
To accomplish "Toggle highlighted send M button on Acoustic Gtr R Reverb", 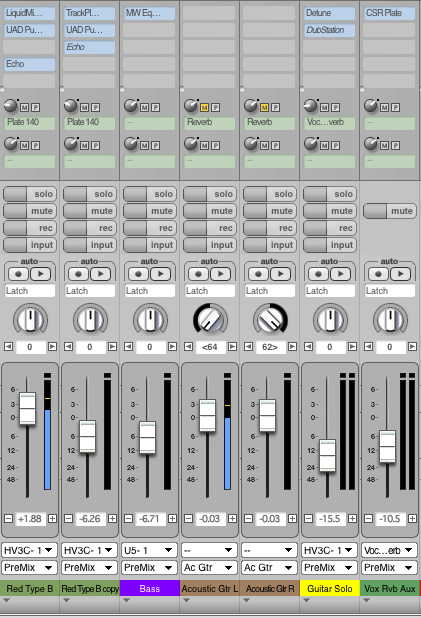I will [264, 107].
